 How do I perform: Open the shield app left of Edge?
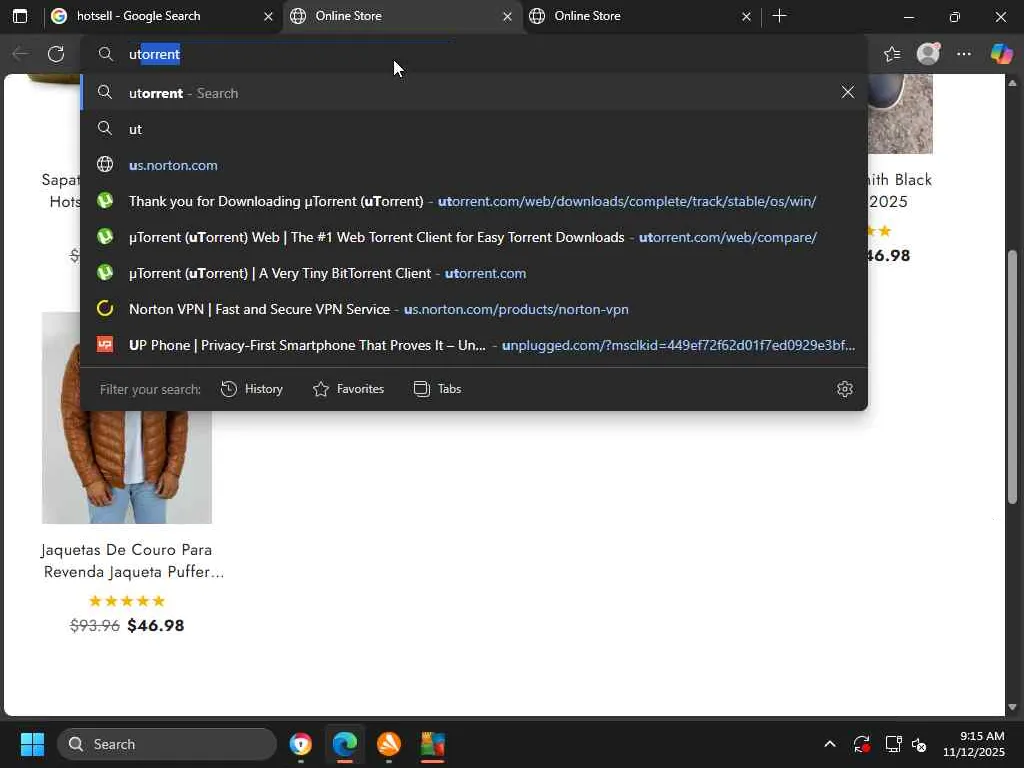[300, 744]
